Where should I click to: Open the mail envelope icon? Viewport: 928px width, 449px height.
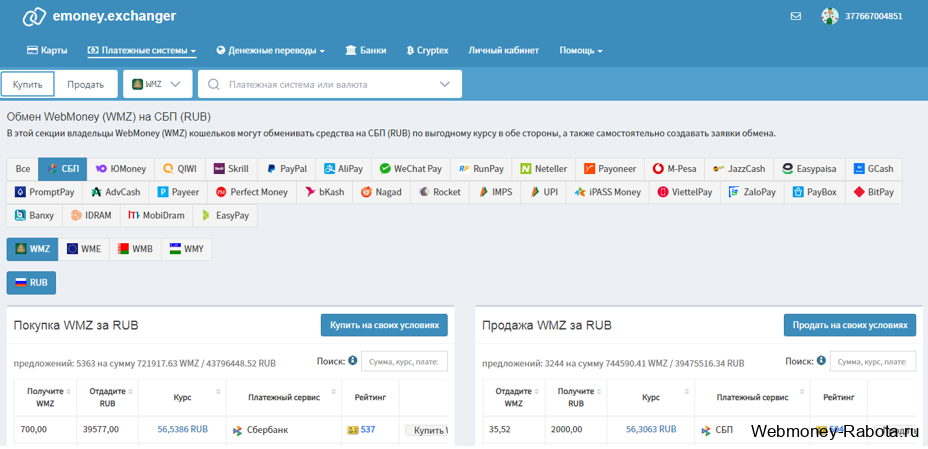click(x=795, y=16)
